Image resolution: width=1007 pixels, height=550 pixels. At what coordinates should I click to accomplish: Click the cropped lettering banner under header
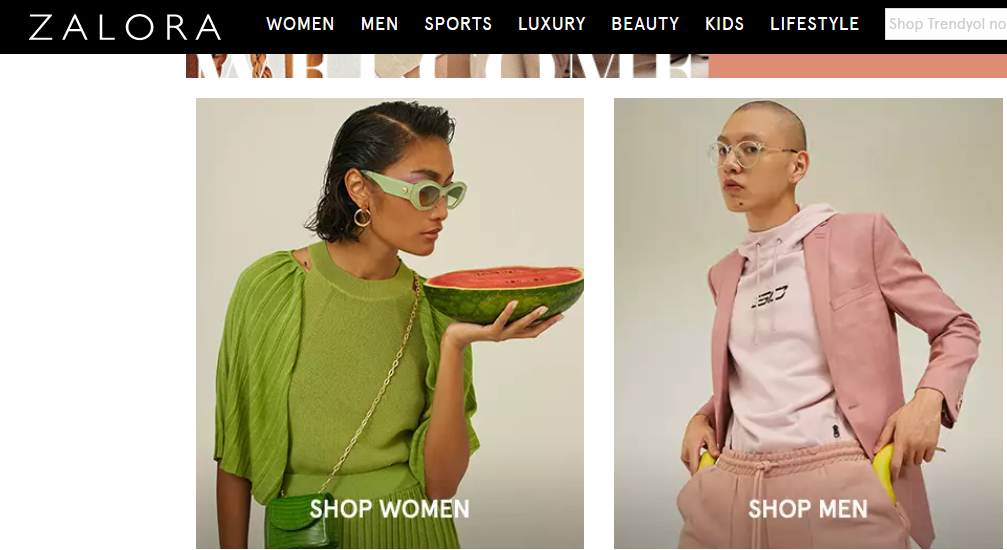(x=447, y=66)
